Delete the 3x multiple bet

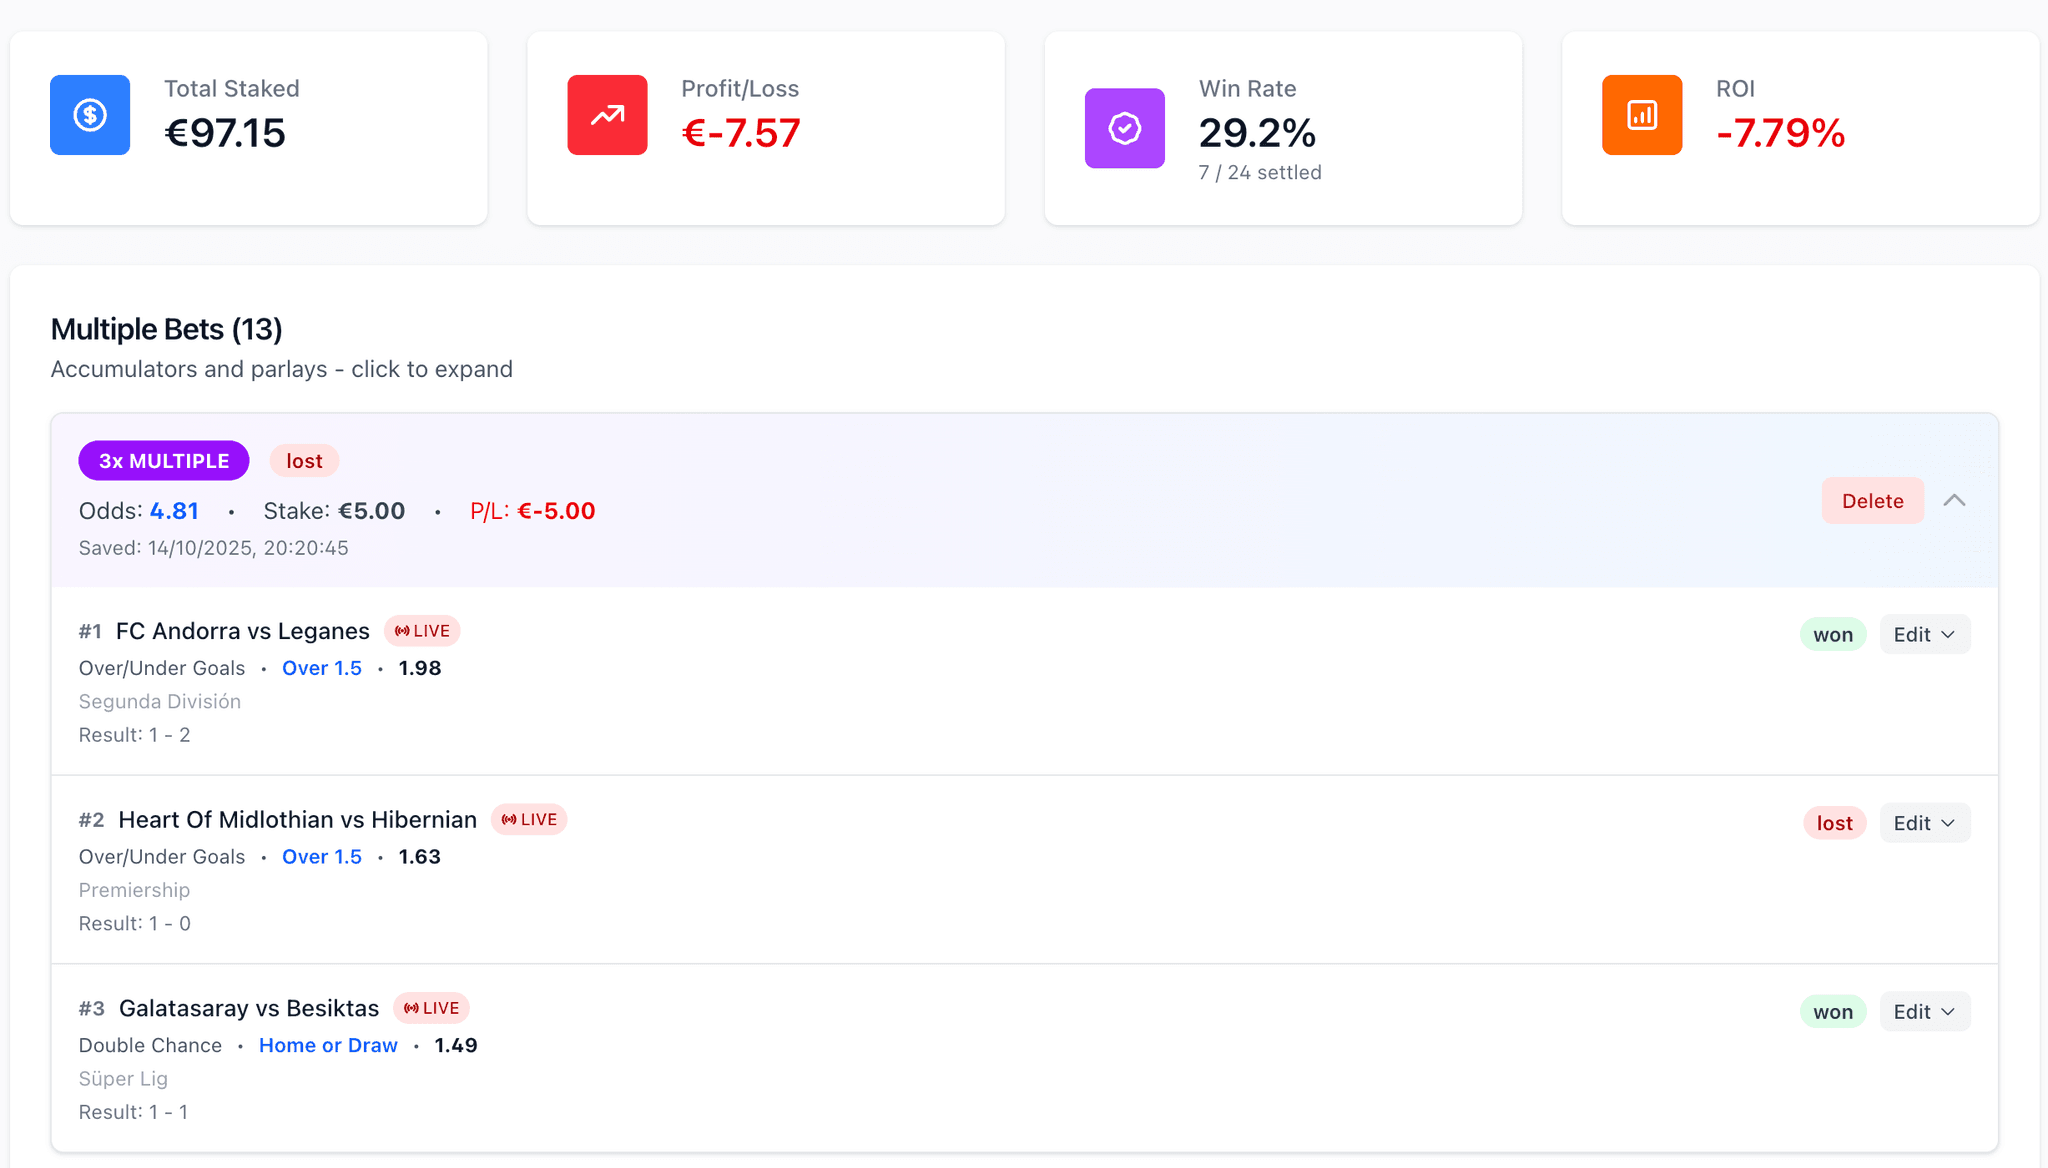coord(1872,501)
